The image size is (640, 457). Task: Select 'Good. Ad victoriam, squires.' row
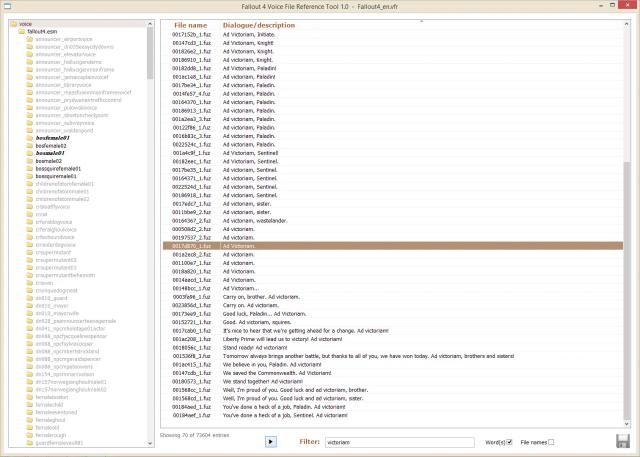393,322
